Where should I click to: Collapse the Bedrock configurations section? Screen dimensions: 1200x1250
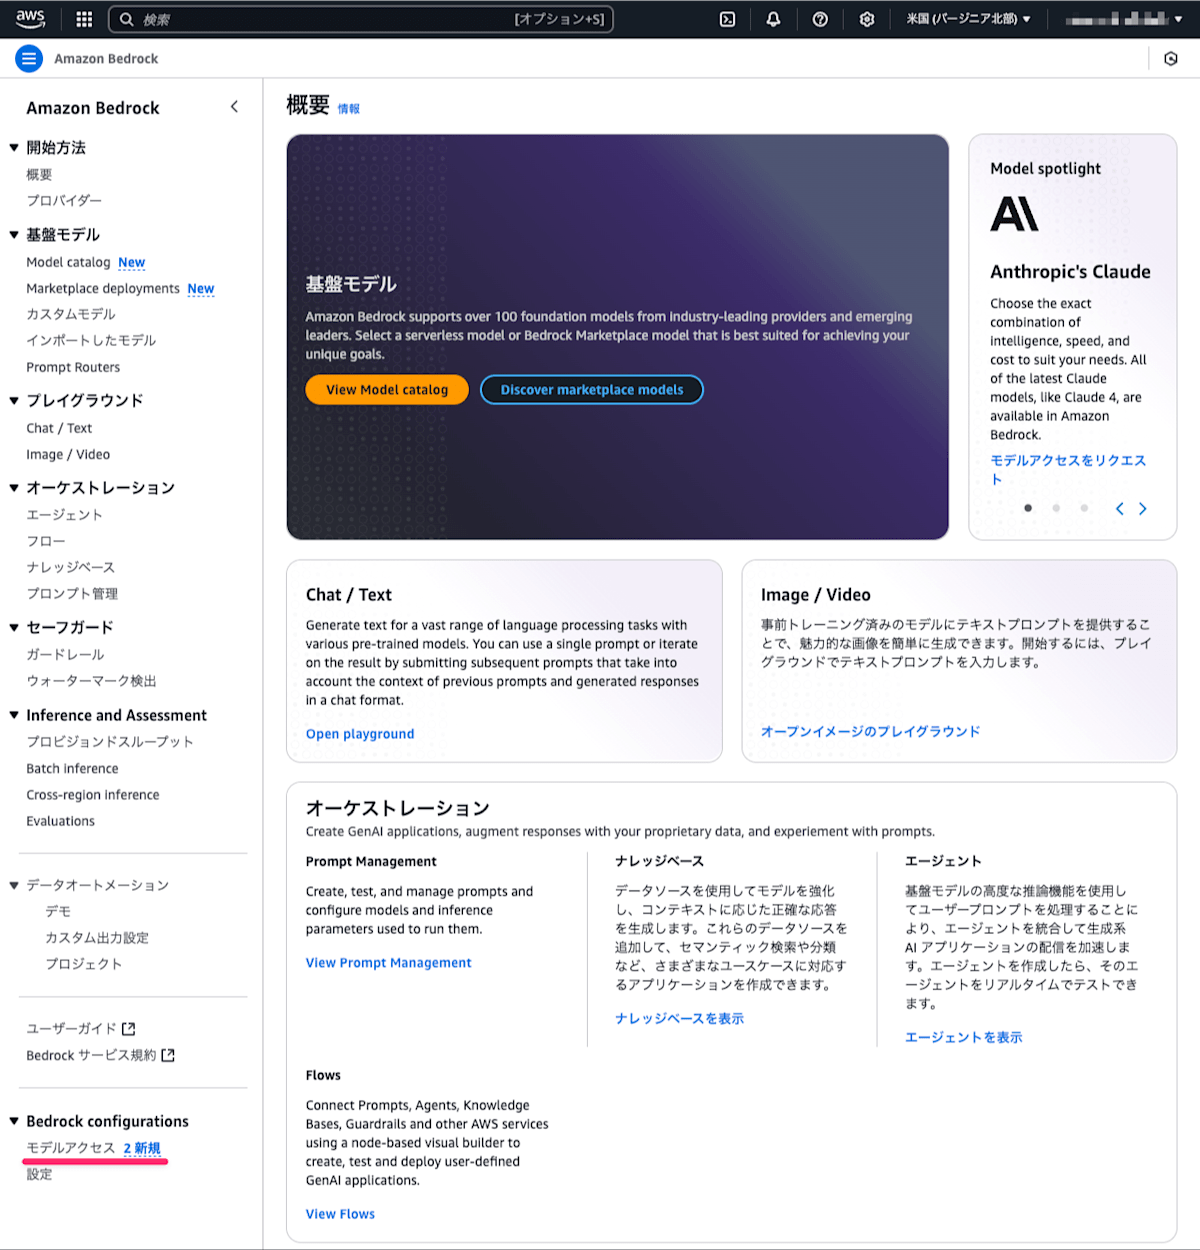(x=14, y=1121)
